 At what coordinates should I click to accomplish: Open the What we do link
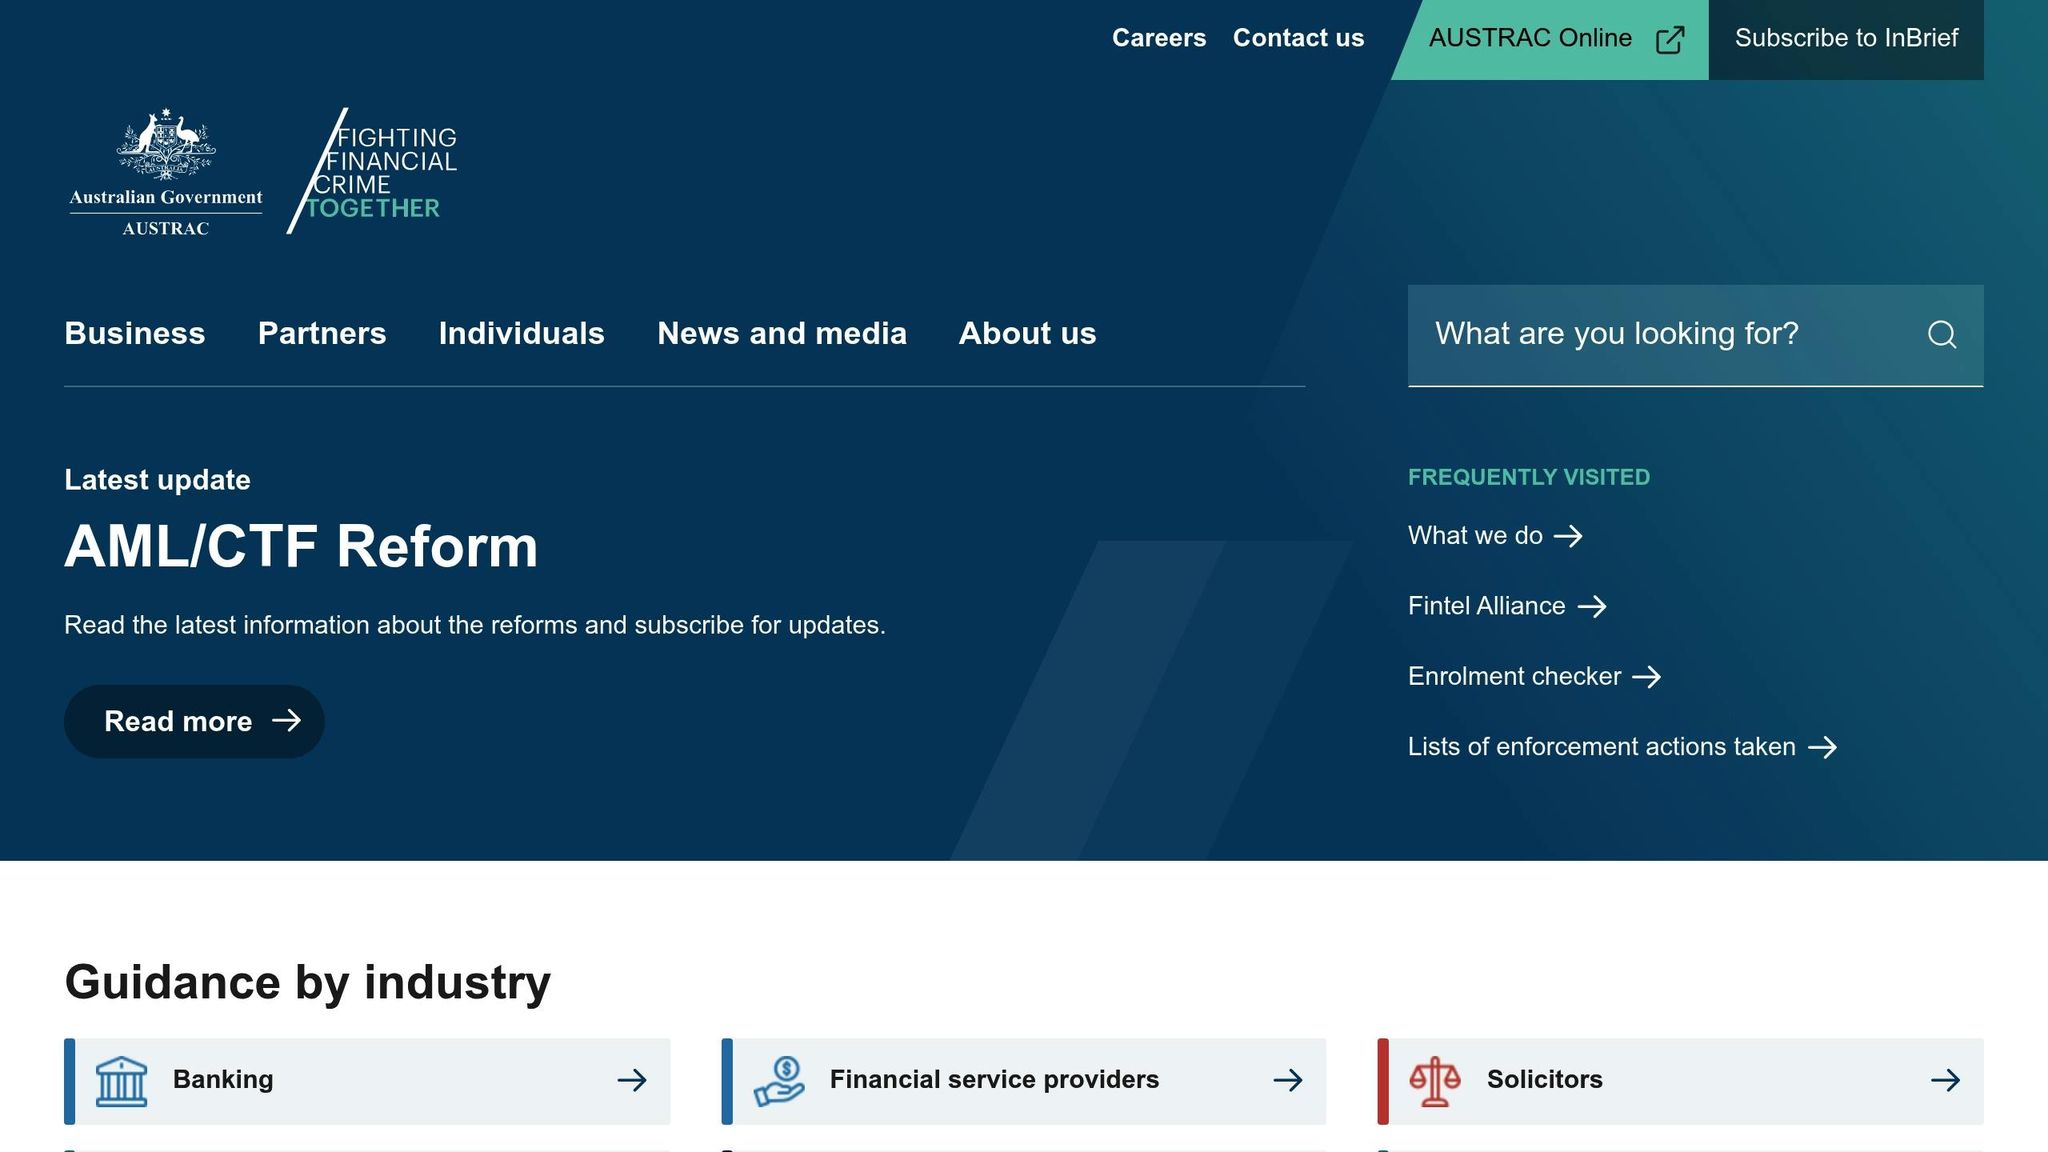tap(1495, 536)
